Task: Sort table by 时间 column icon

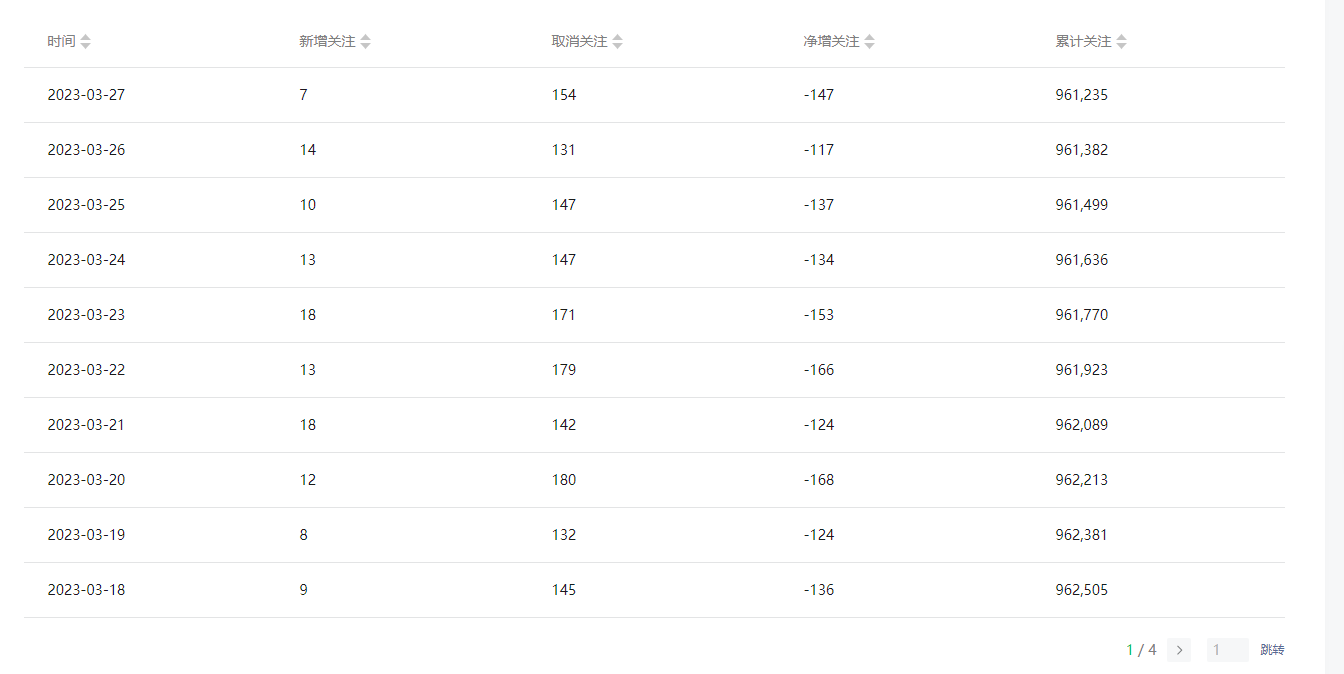Action: tap(86, 42)
